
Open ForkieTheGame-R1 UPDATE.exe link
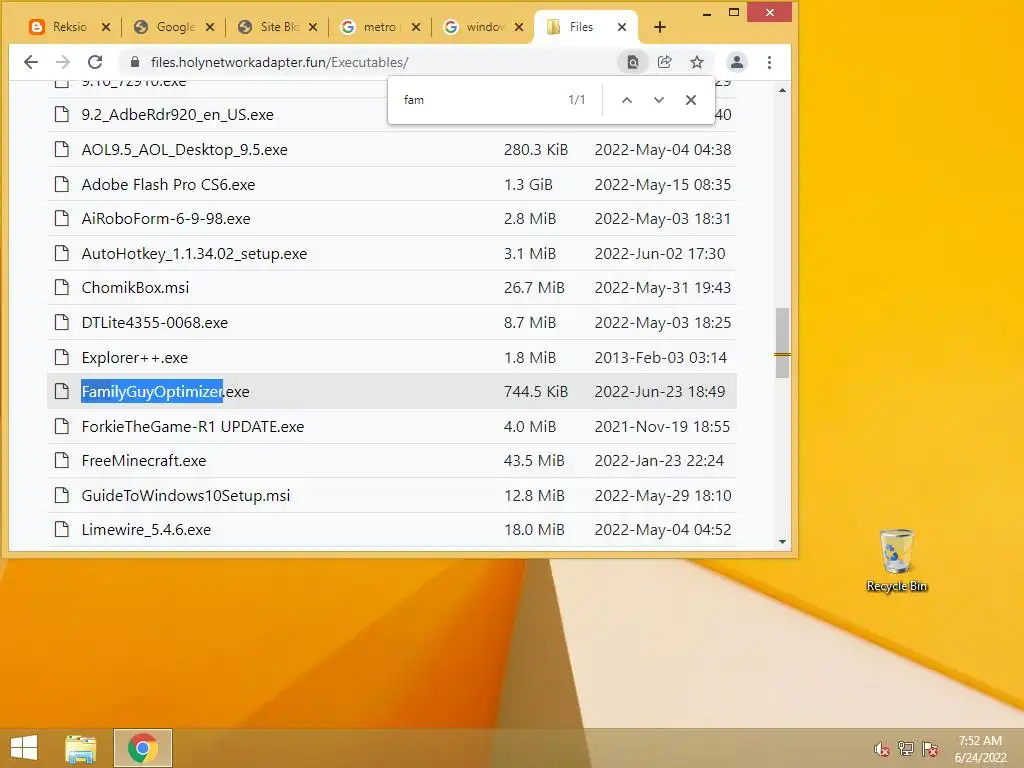click(193, 426)
